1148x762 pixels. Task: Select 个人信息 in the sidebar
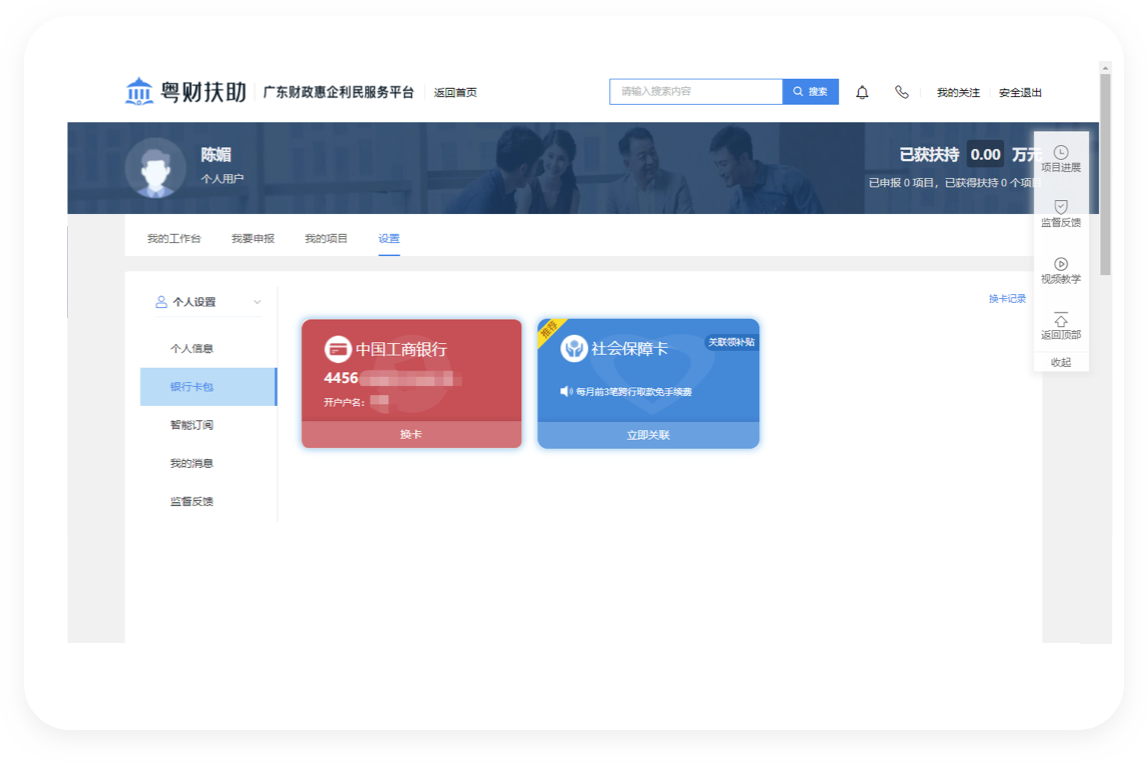point(191,349)
